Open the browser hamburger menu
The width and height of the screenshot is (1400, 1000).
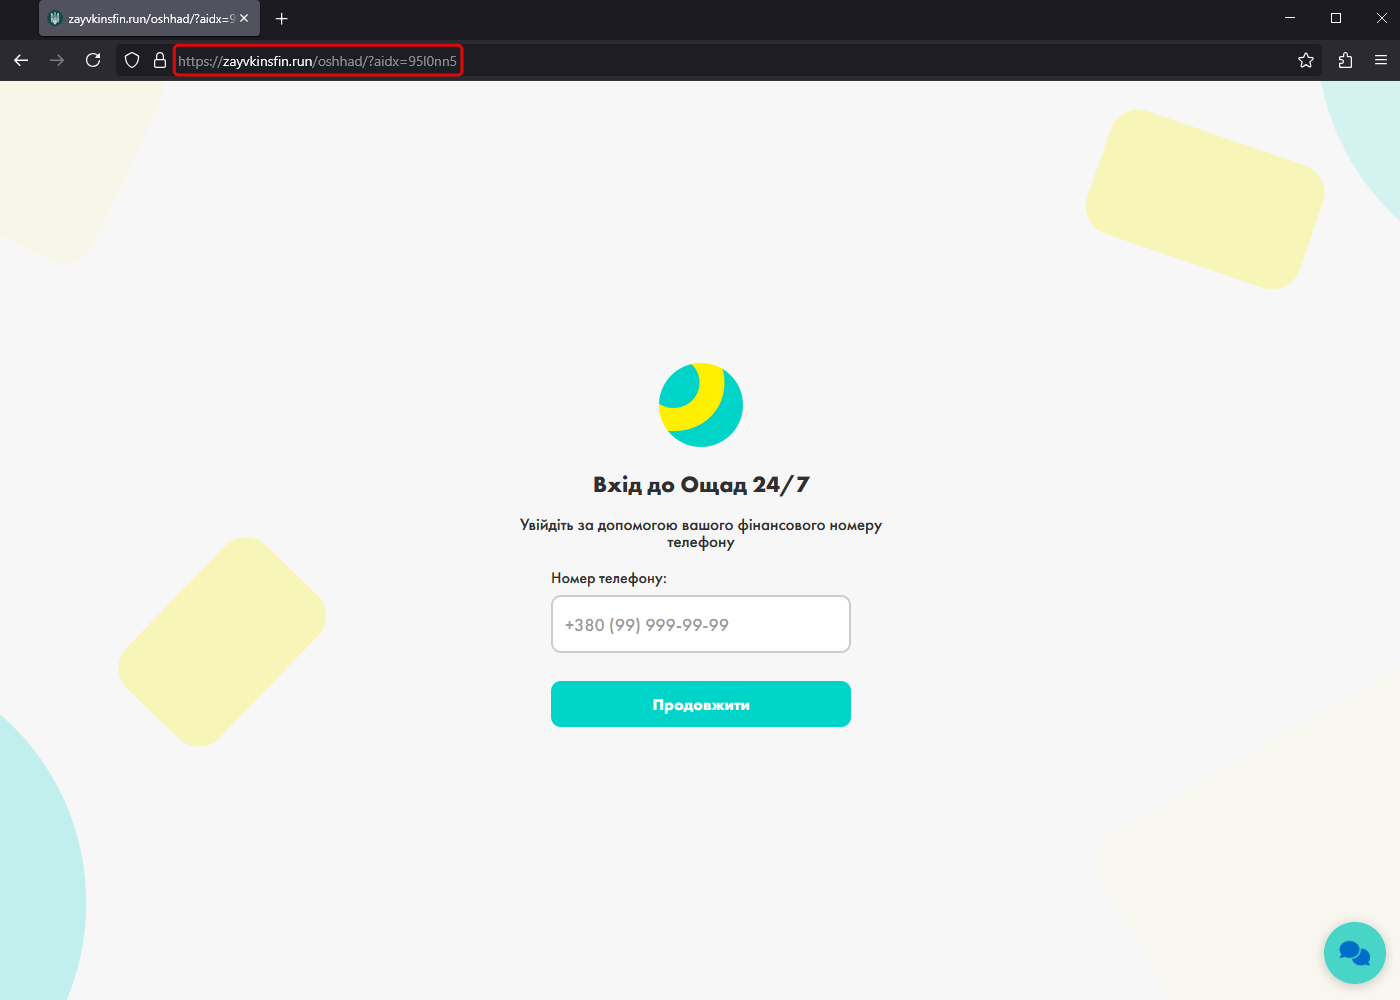(1381, 61)
